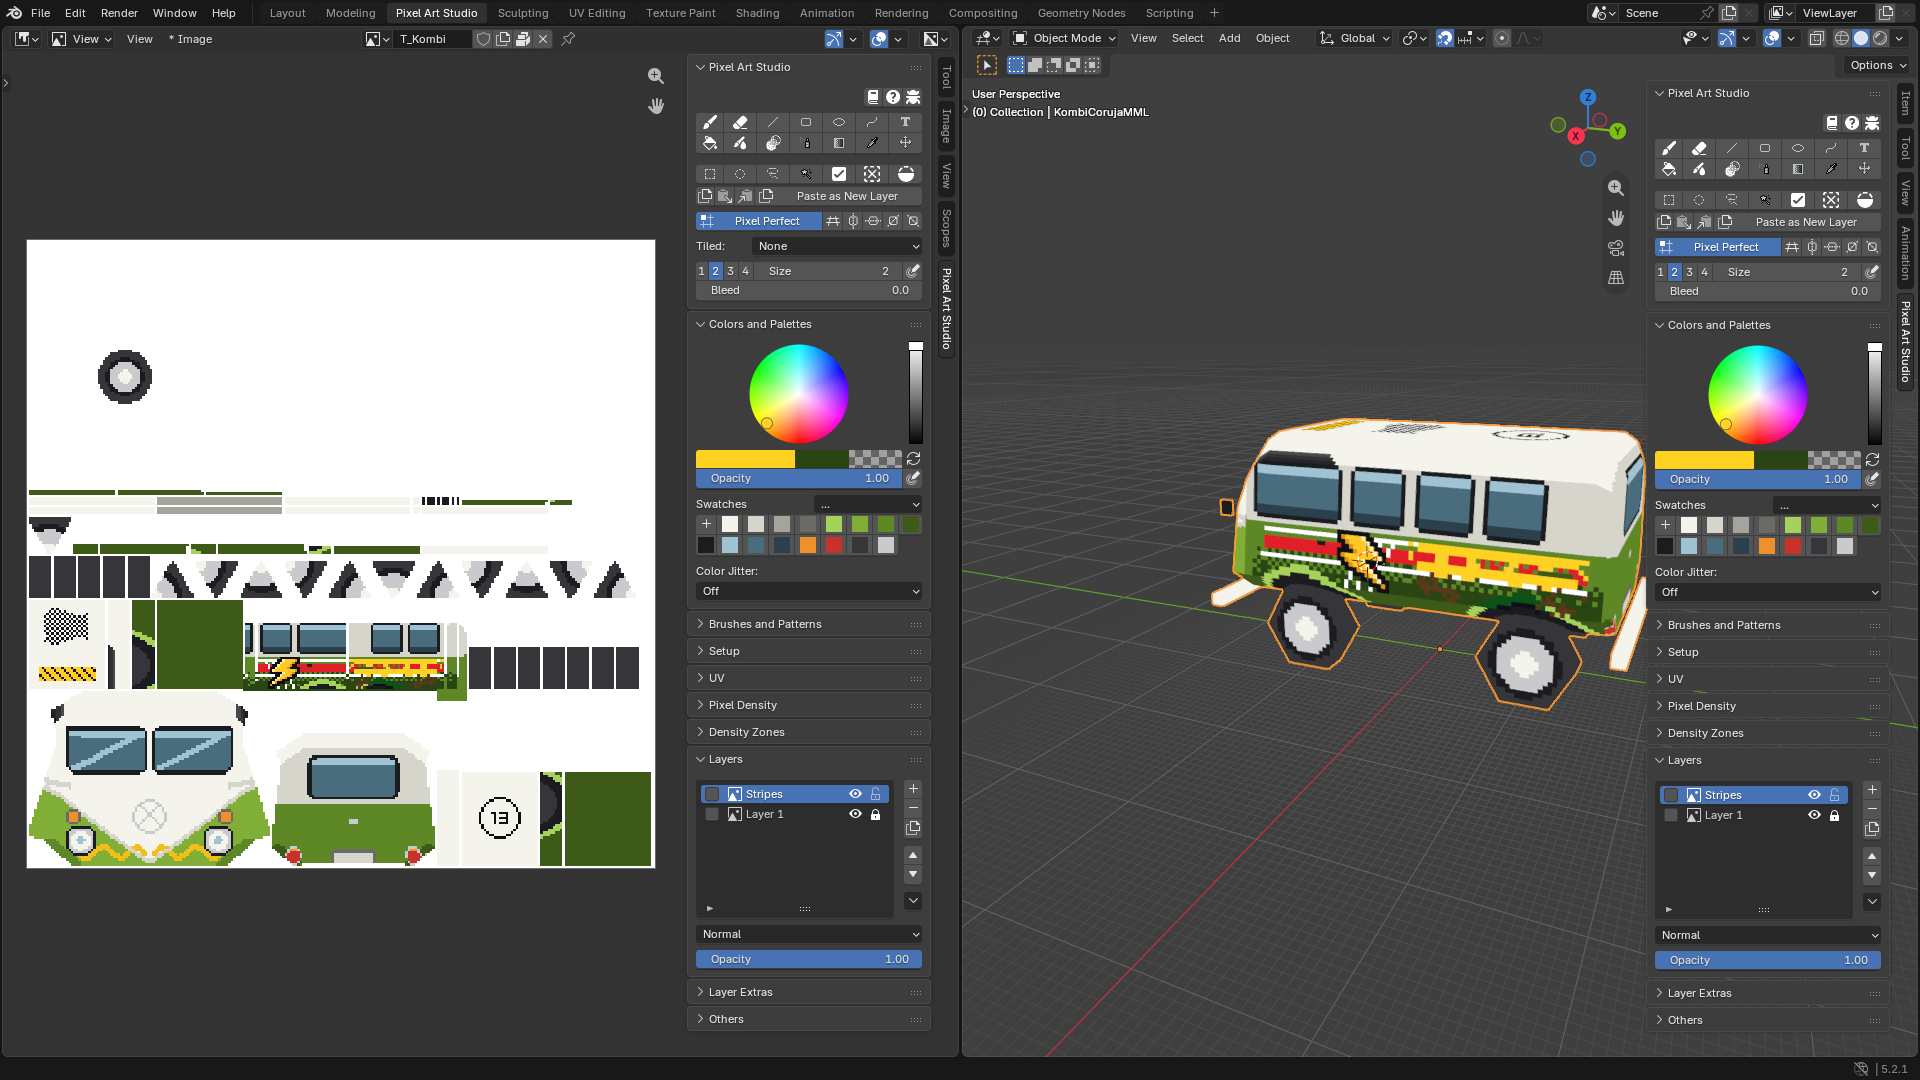Select rectangle selection tool in the image editor panel
The height and width of the screenshot is (1080, 1920).
pos(710,174)
